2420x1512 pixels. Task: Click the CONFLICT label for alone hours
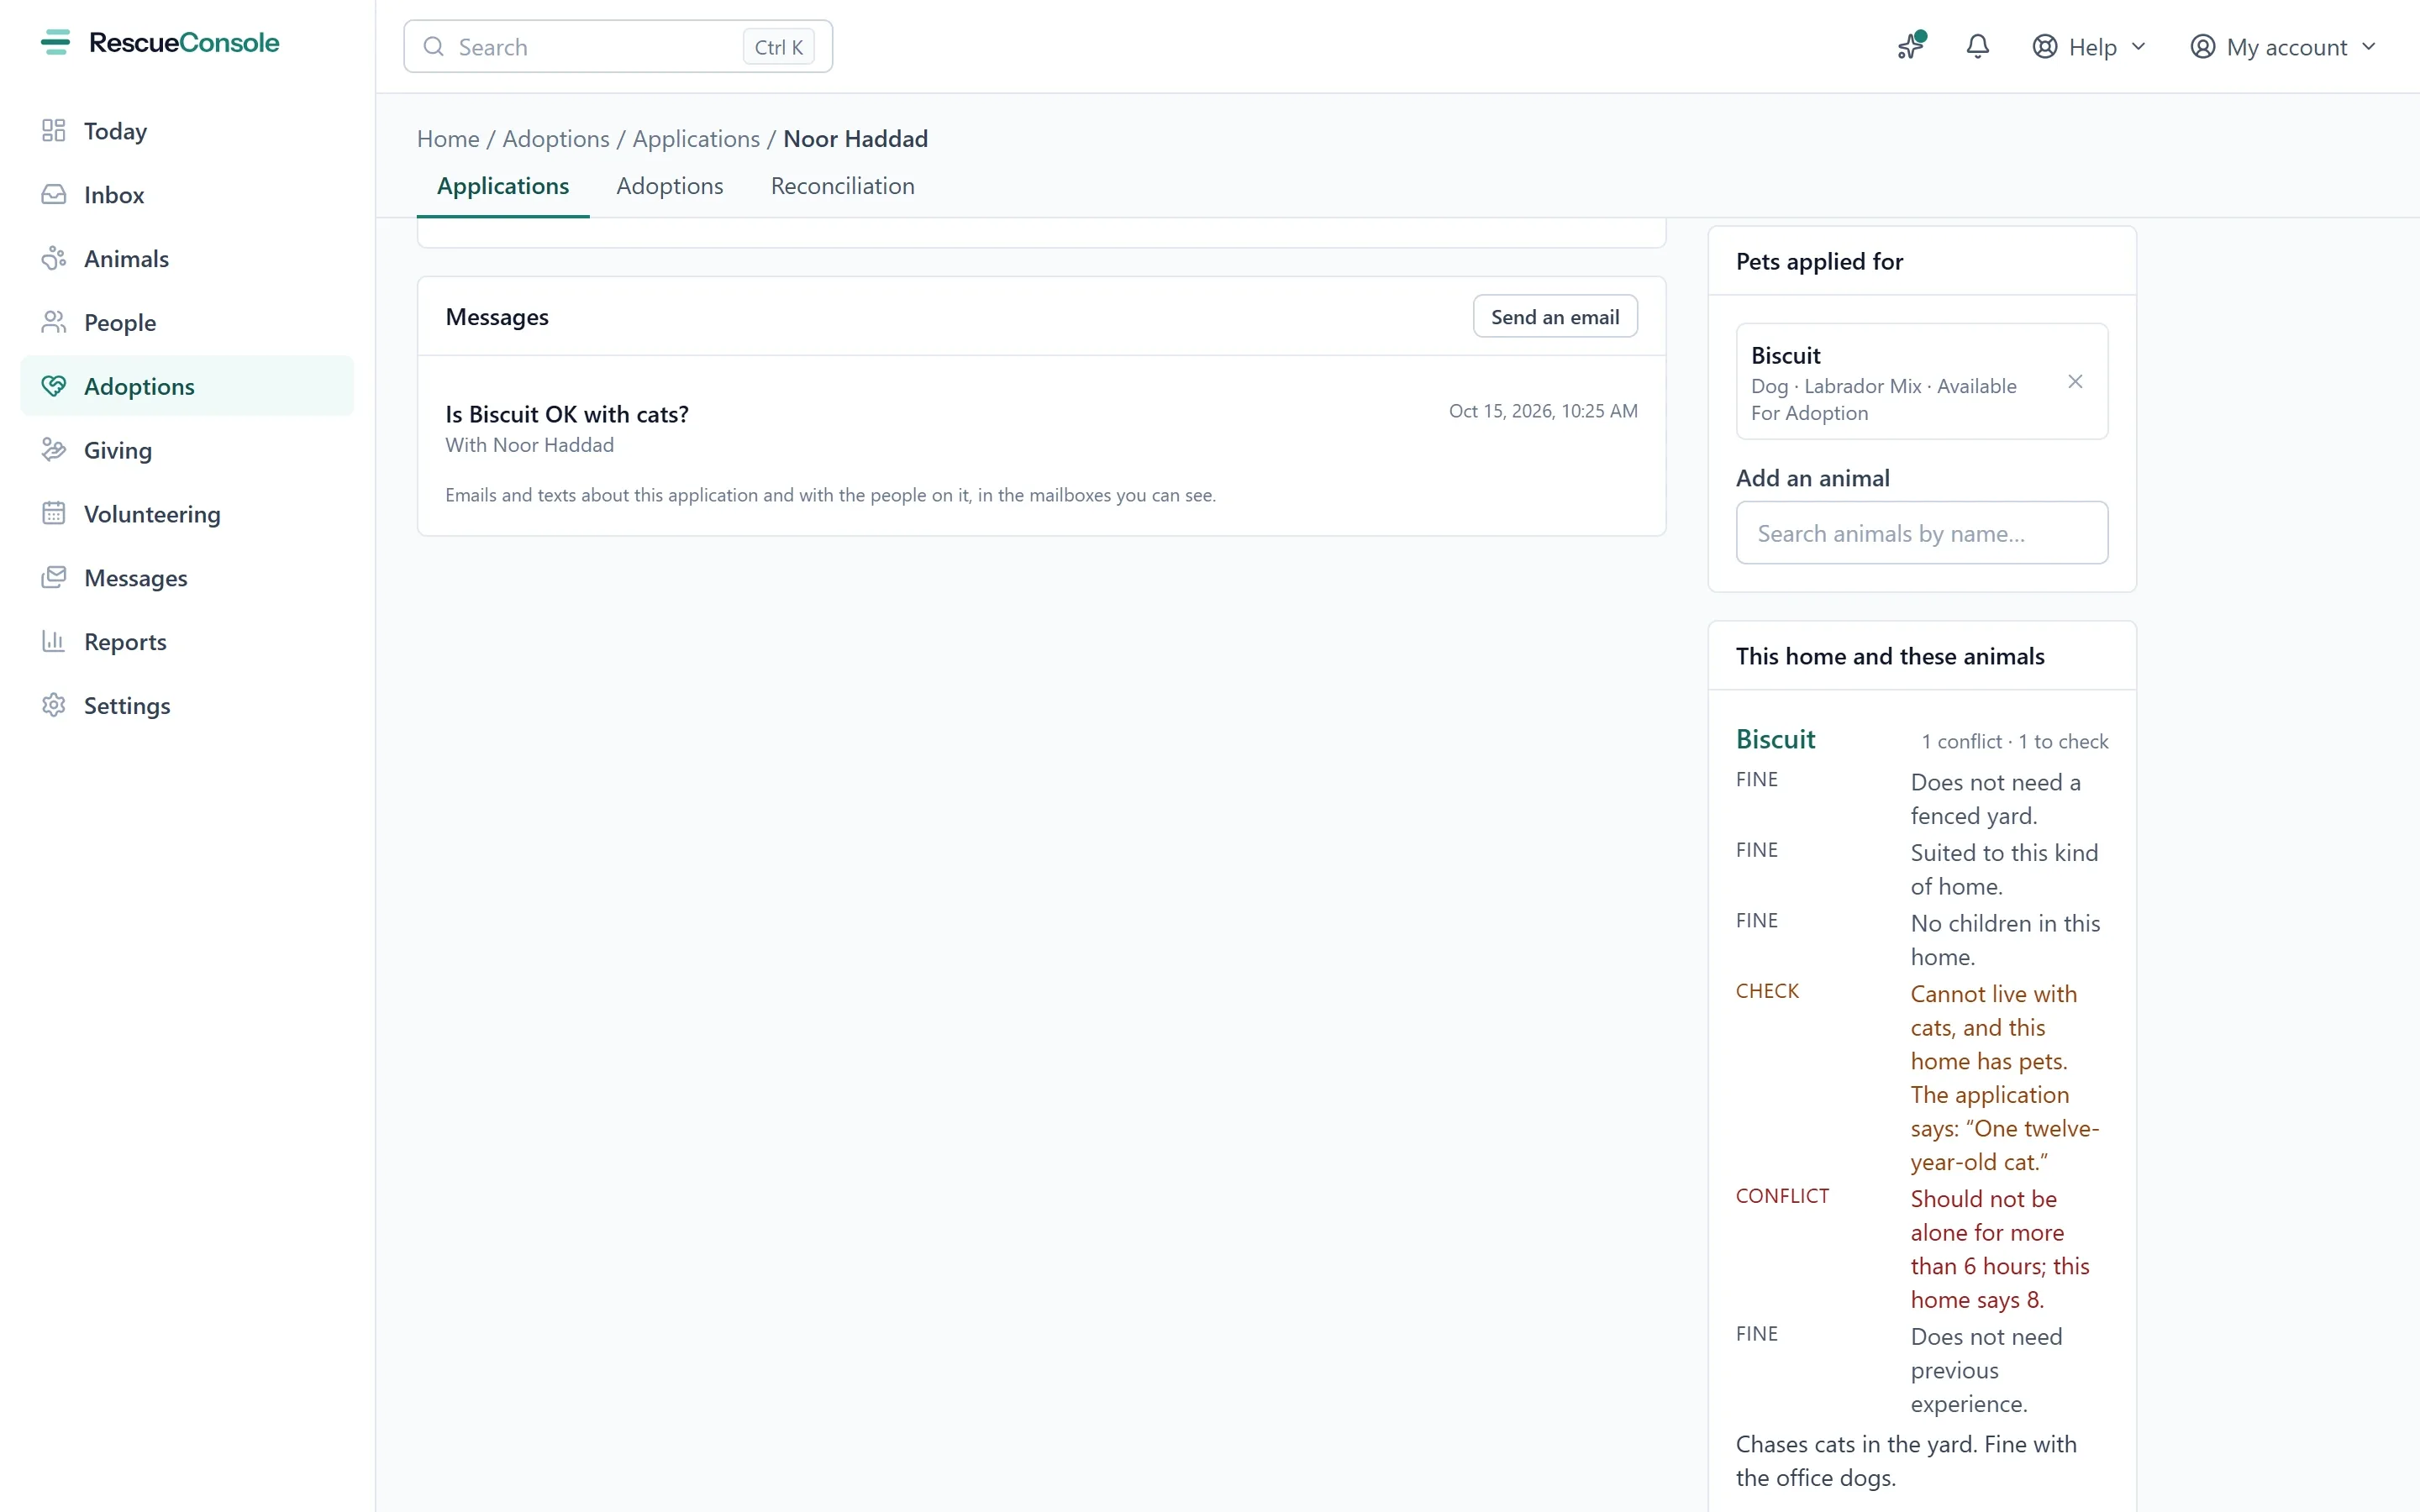[1782, 1196]
